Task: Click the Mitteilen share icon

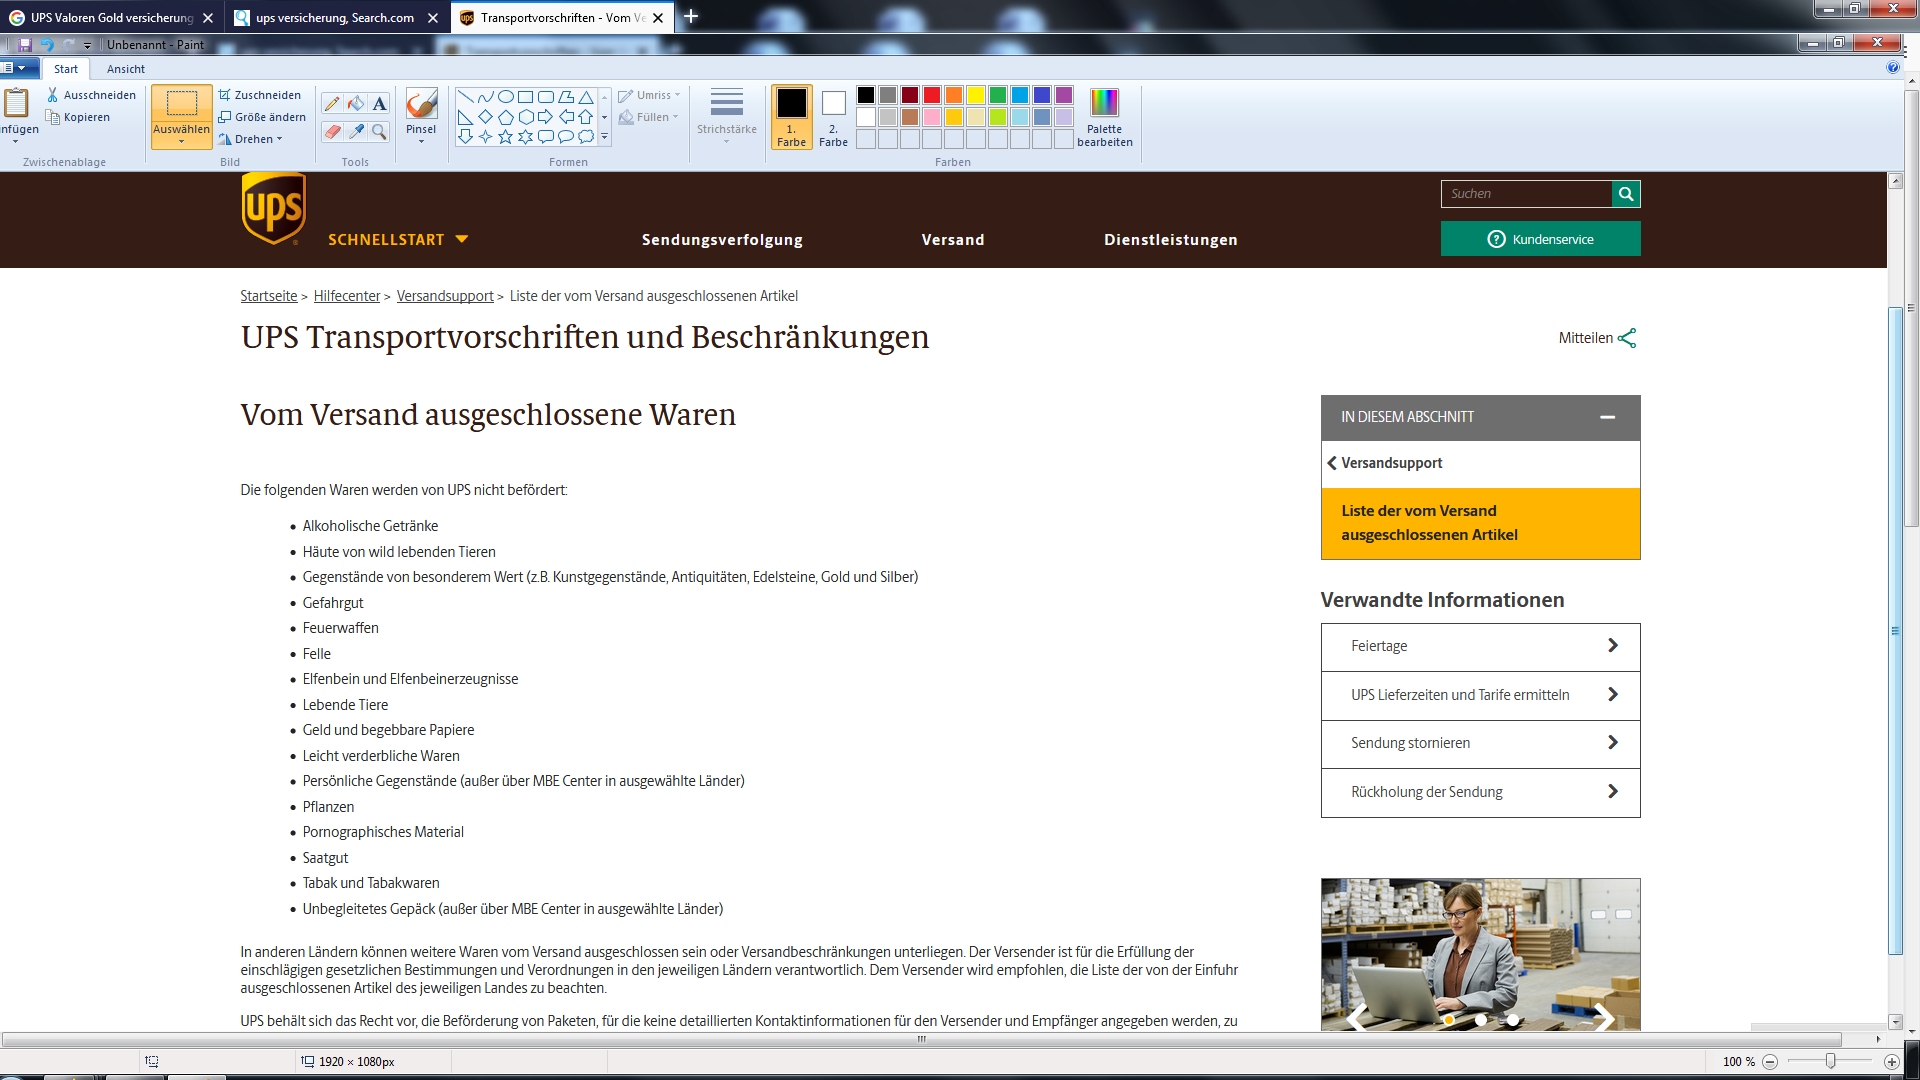Action: [1627, 338]
